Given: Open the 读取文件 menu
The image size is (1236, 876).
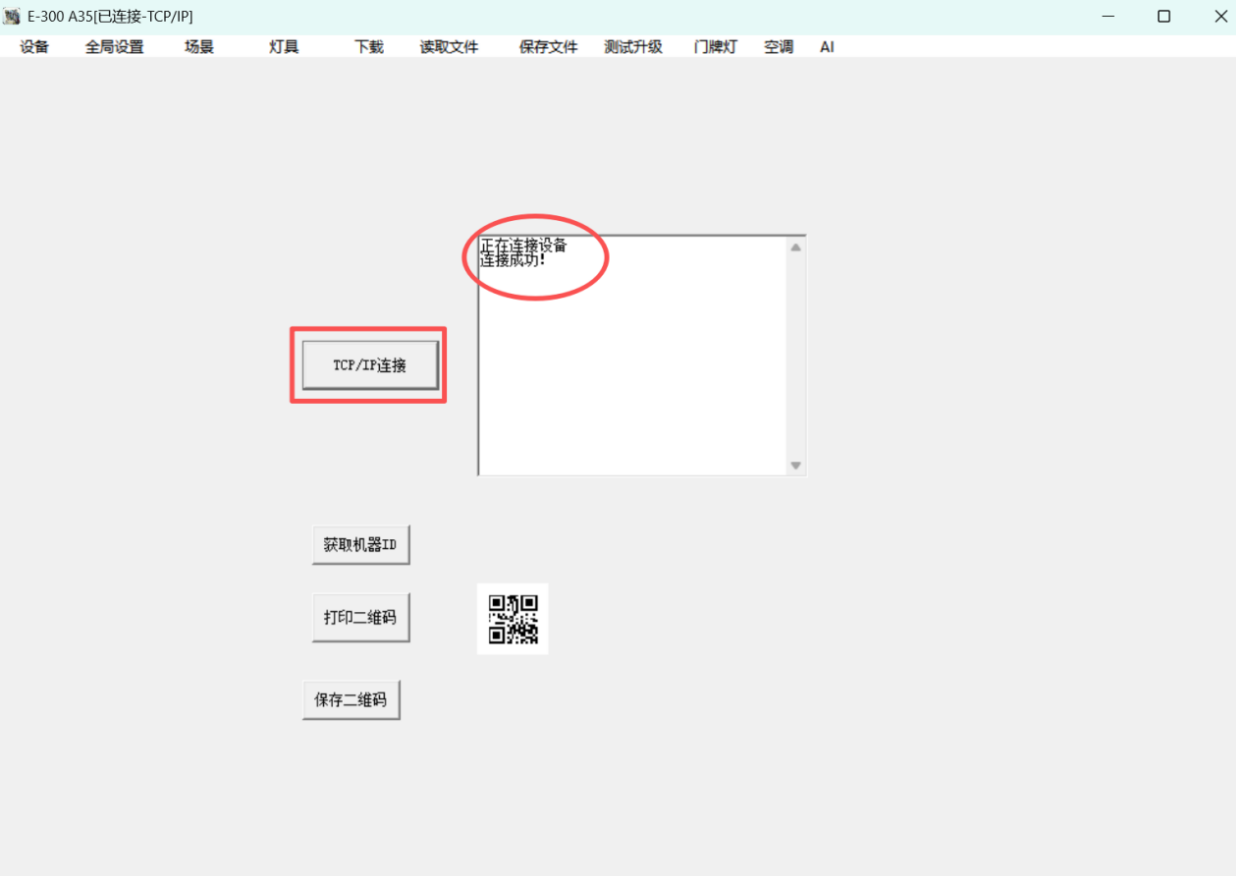Looking at the screenshot, I should click(x=449, y=47).
